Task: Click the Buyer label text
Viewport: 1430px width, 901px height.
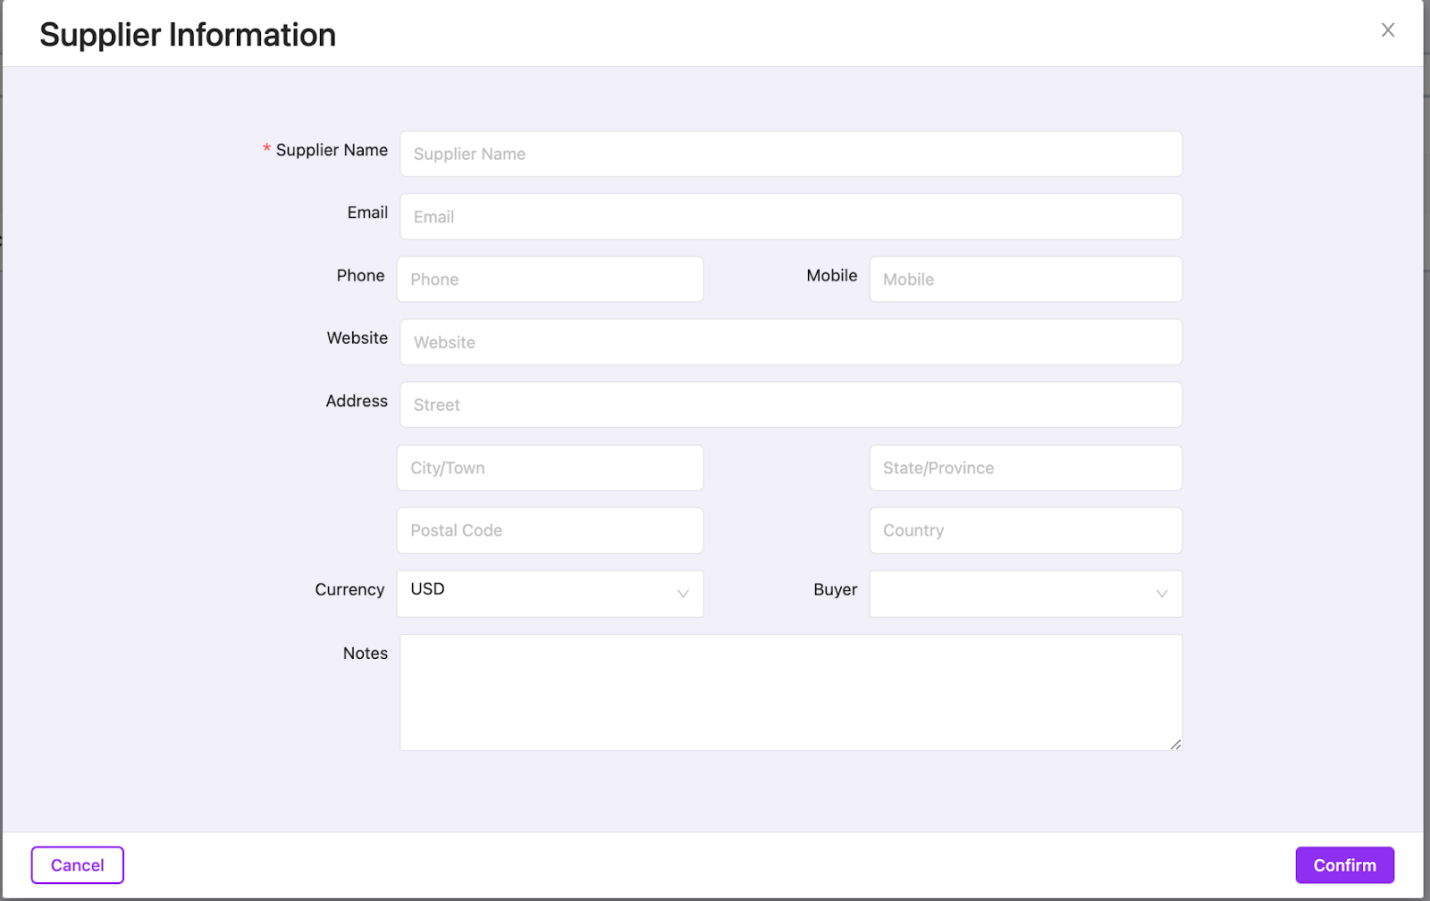Action: click(x=835, y=590)
